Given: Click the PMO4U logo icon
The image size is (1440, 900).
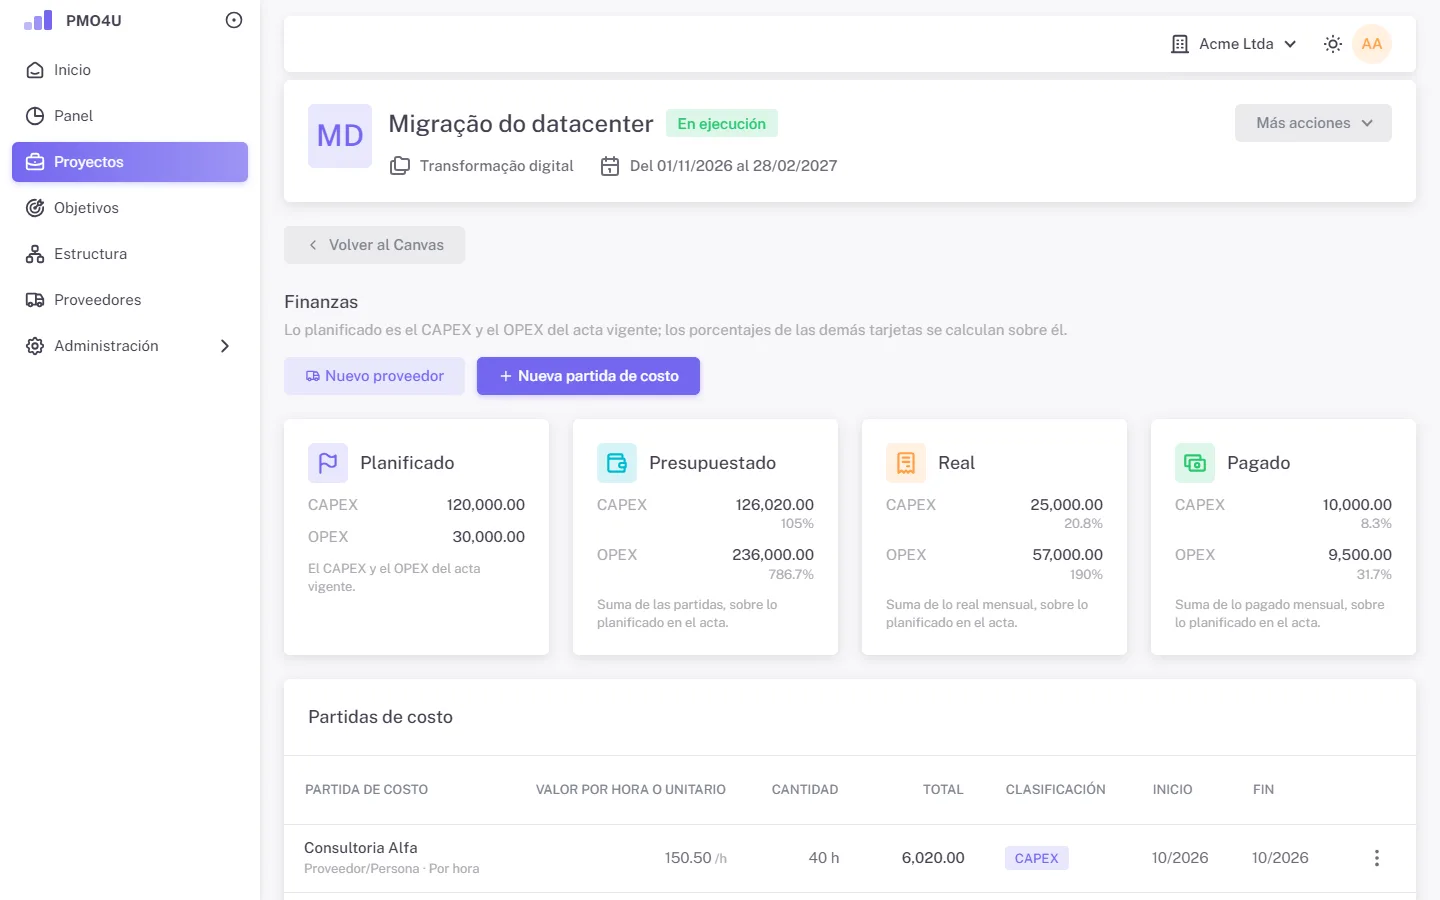Looking at the screenshot, I should pyautogui.click(x=38, y=20).
